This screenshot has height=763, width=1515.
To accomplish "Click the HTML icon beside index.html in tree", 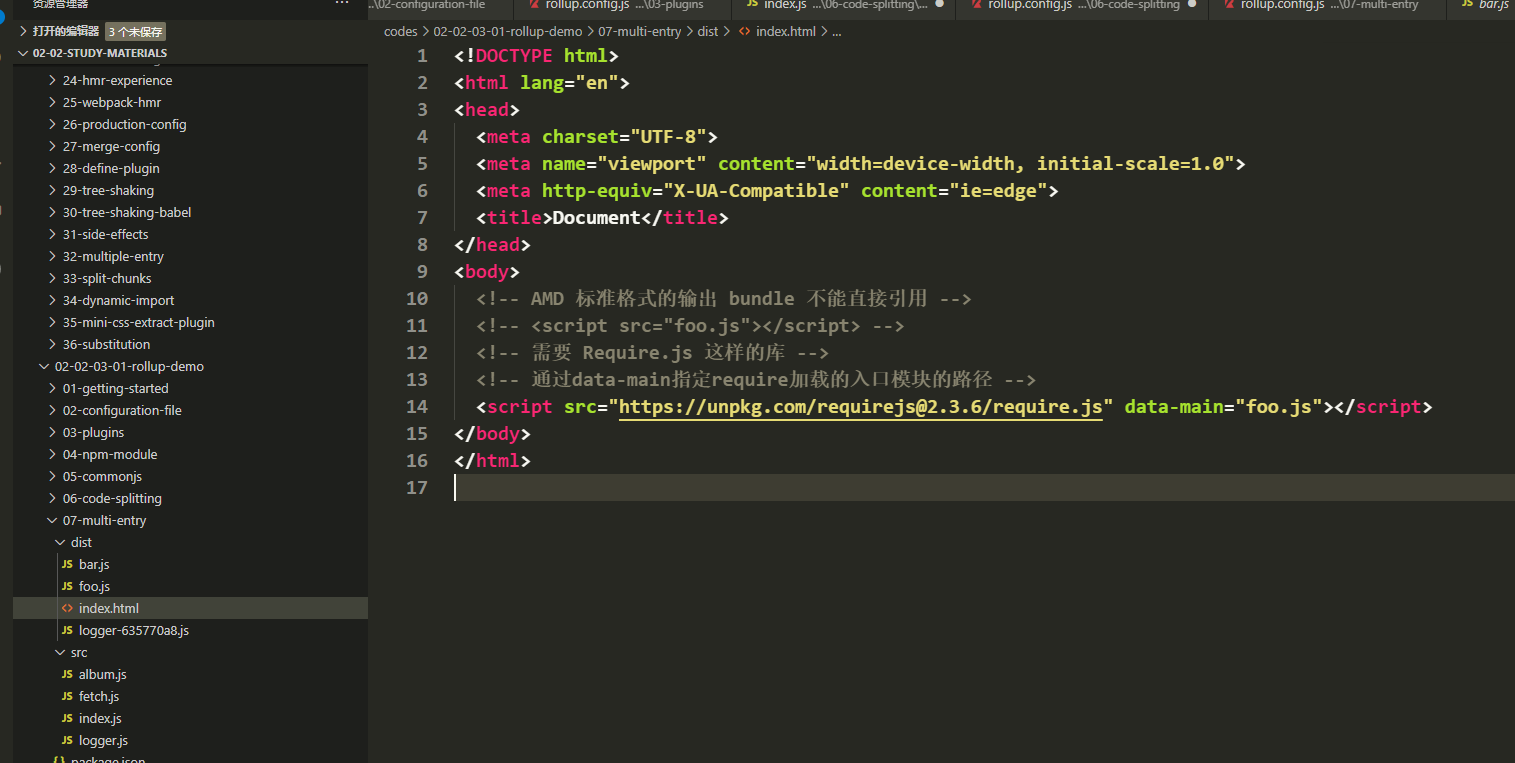I will (67, 609).
